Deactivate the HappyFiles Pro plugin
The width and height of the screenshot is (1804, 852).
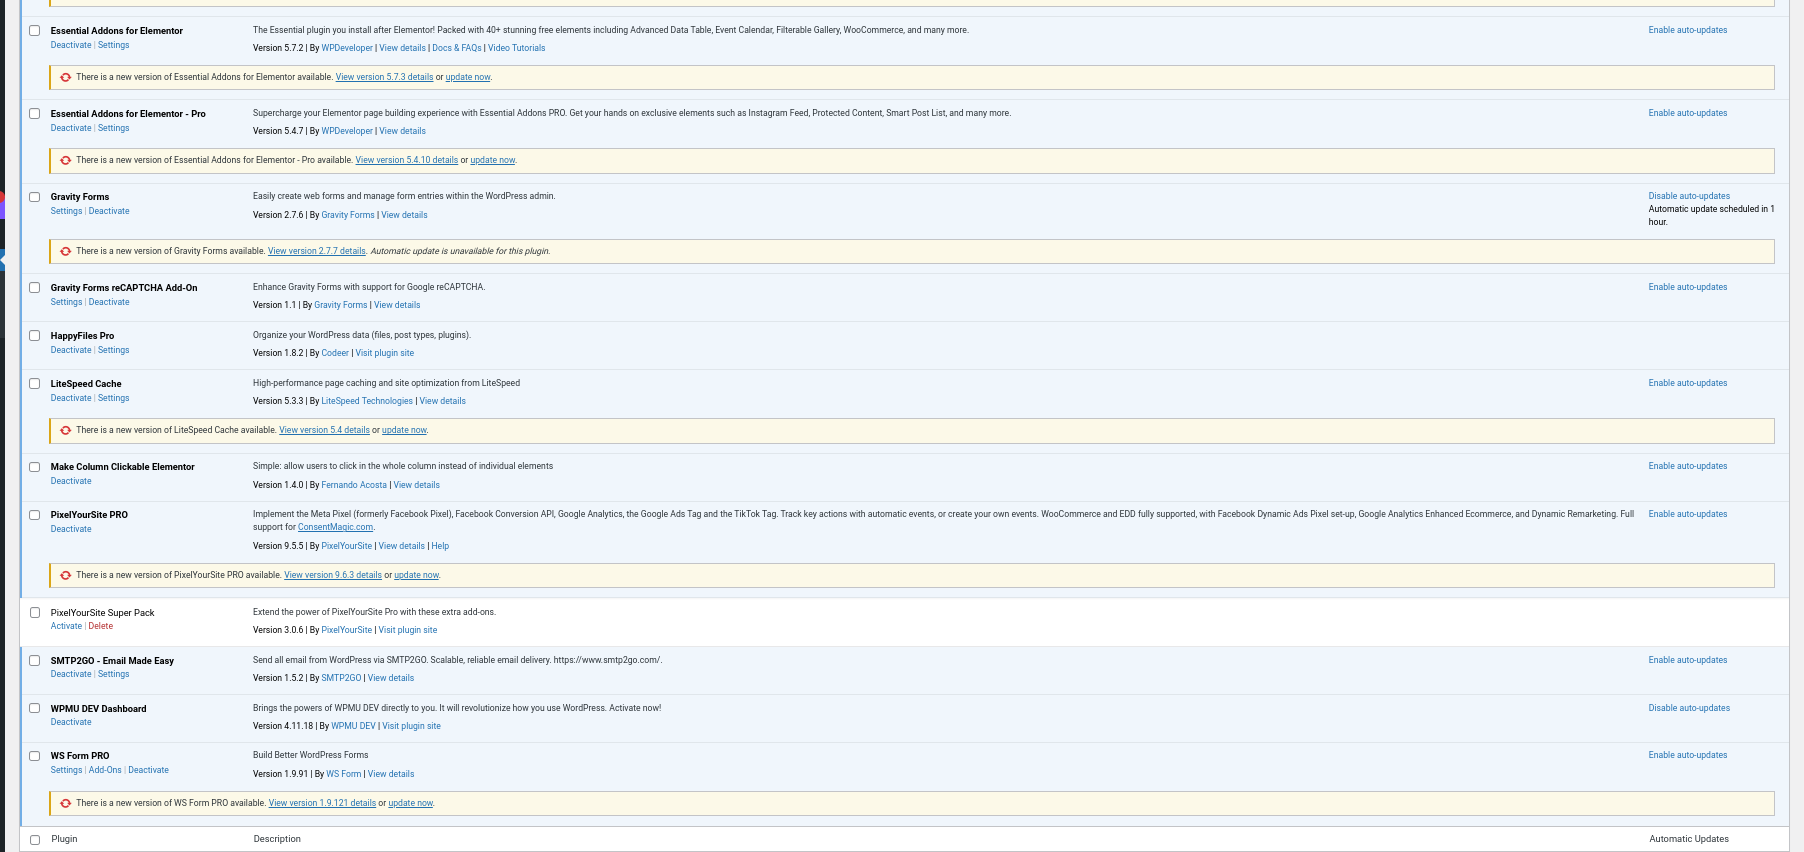click(x=71, y=350)
